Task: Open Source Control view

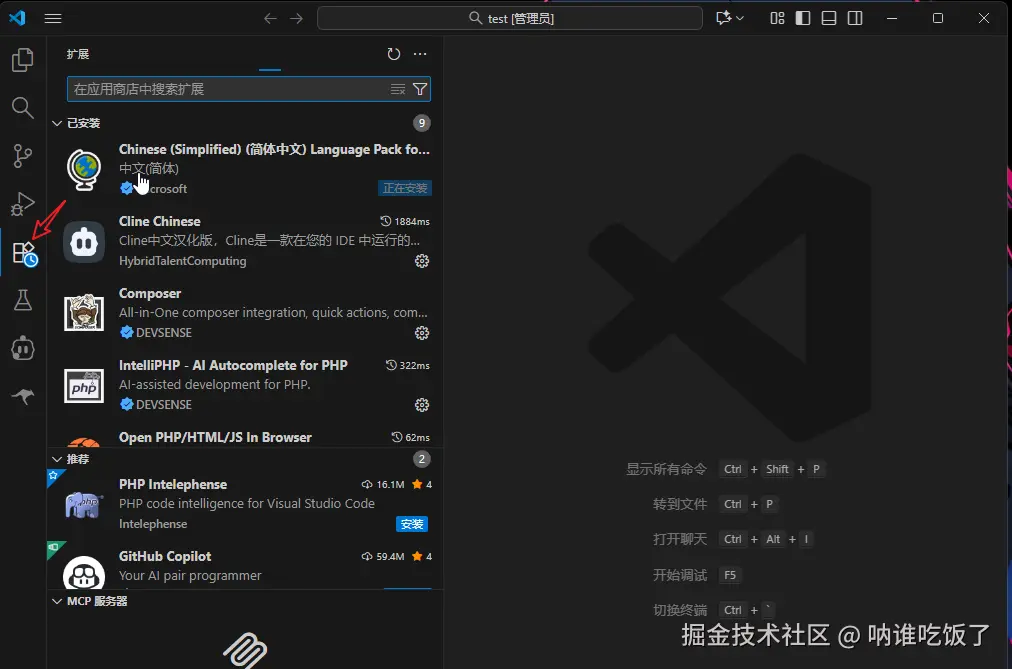Action: 23,155
